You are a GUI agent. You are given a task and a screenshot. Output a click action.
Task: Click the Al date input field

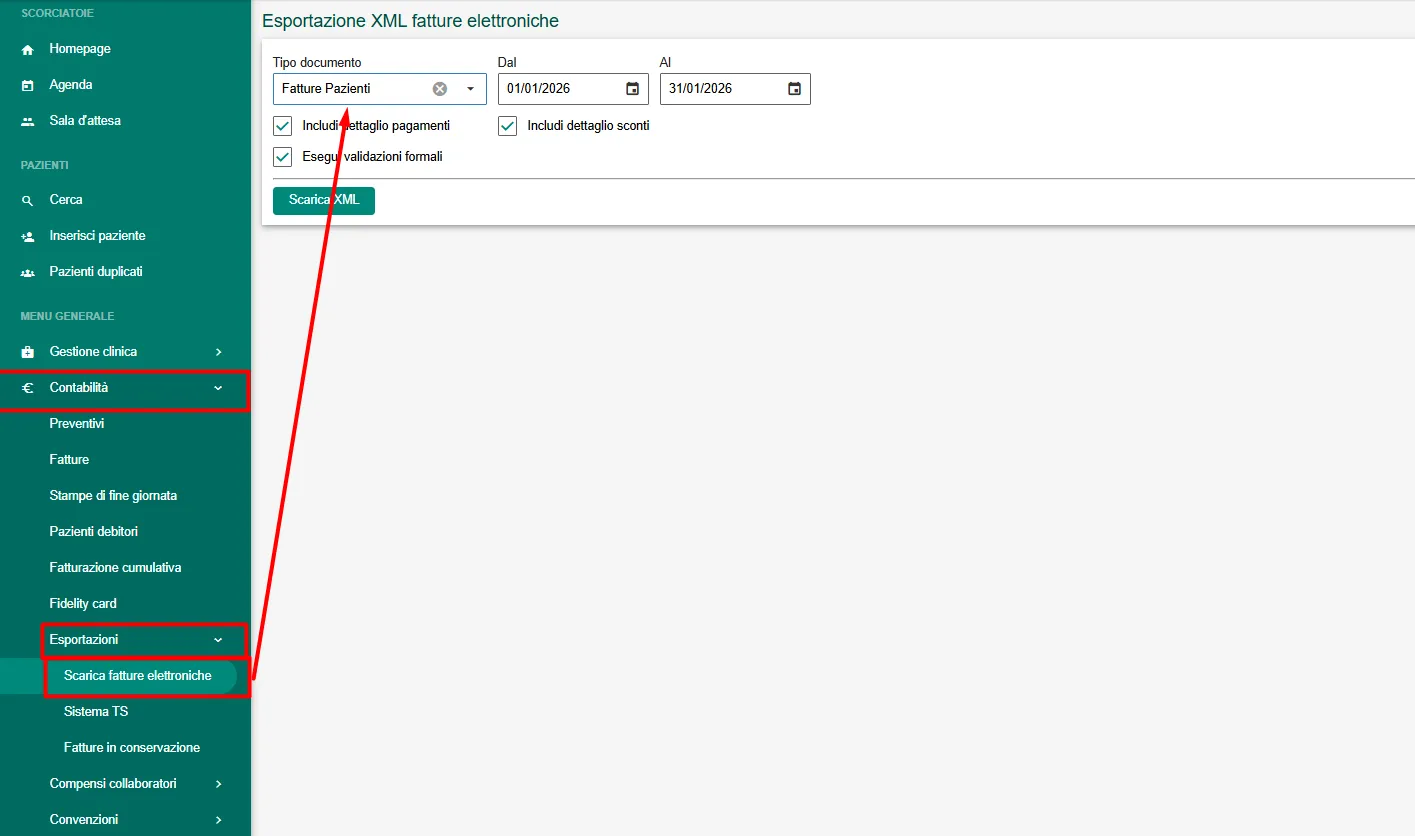pos(735,89)
